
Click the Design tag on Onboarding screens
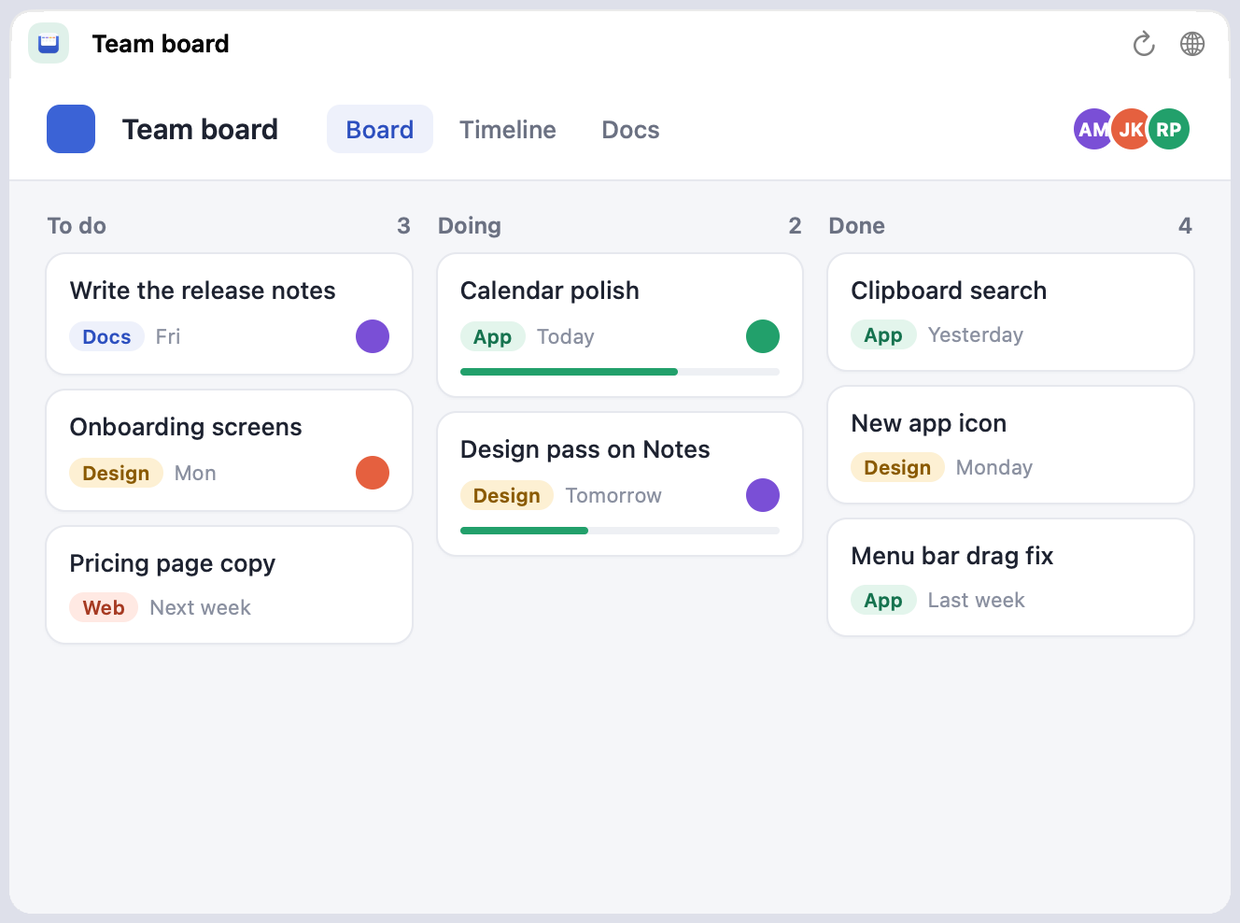(x=116, y=473)
